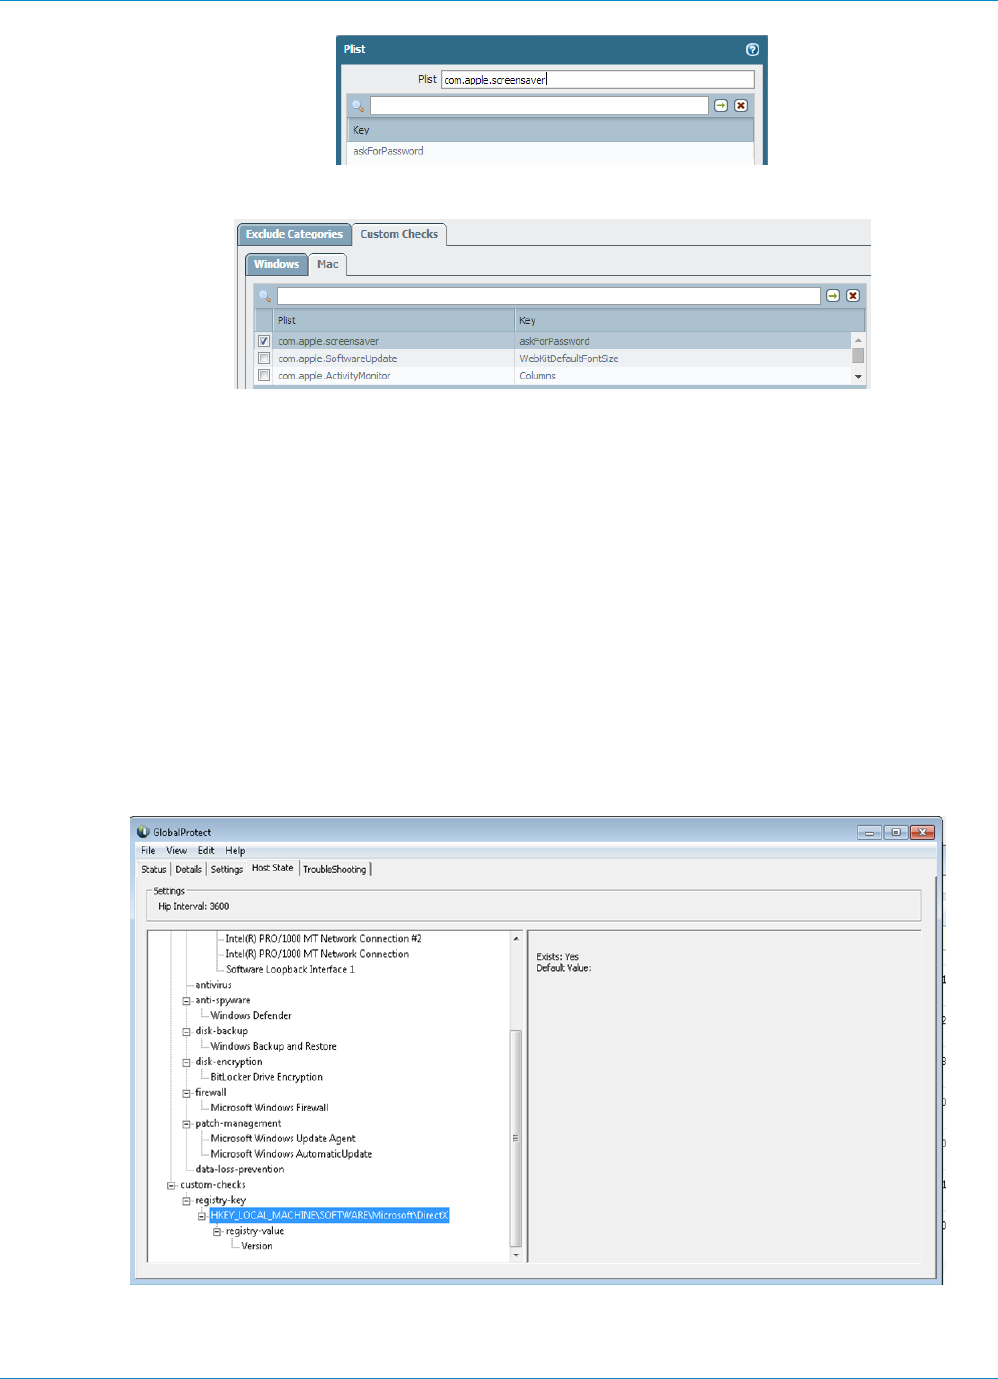Viewport: 998px width, 1379px height.
Task: Collapse the firewall tree node
Action: point(186,1093)
